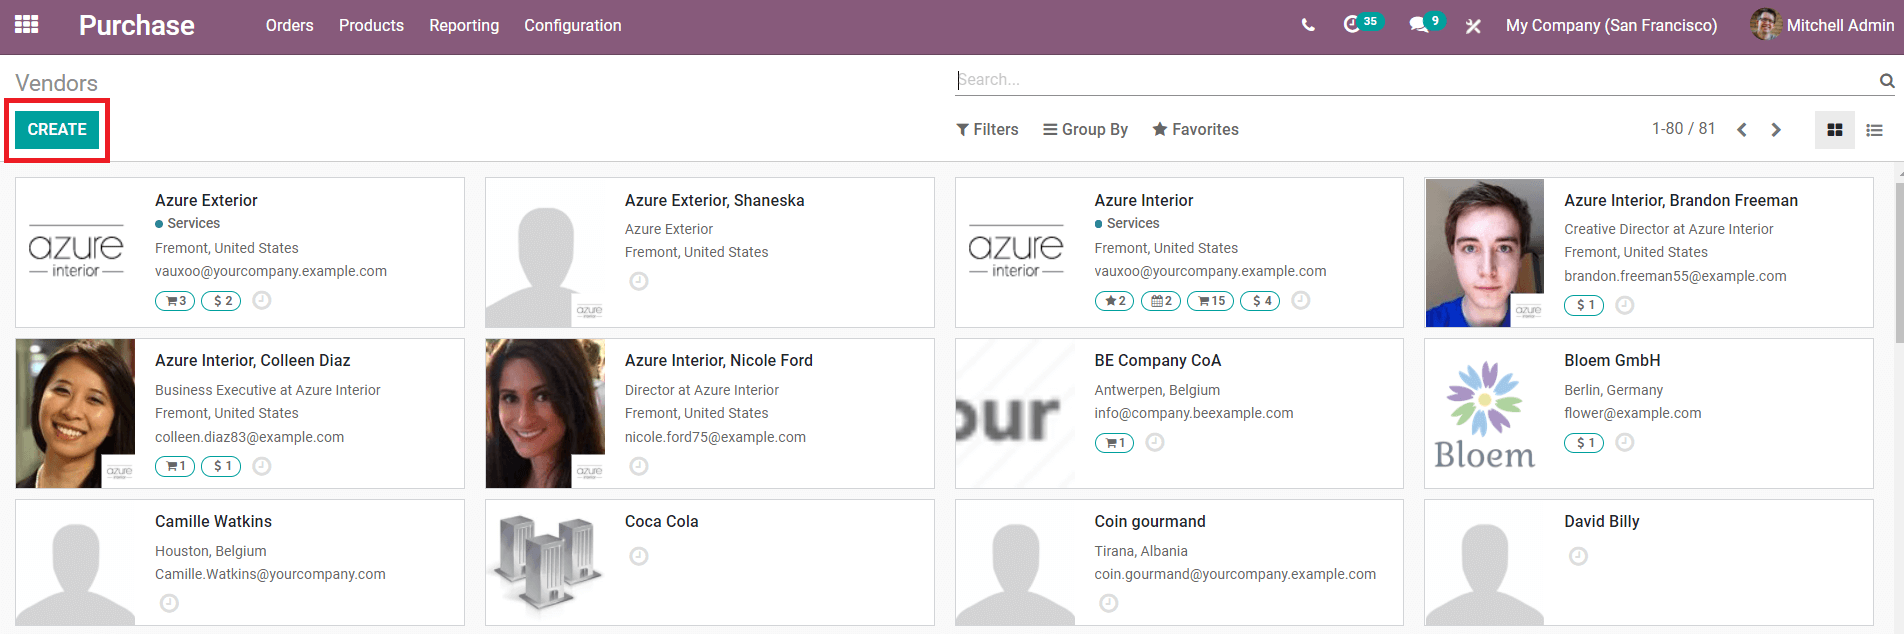
Task: Open the Configuration menu
Action: (x=572, y=26)
